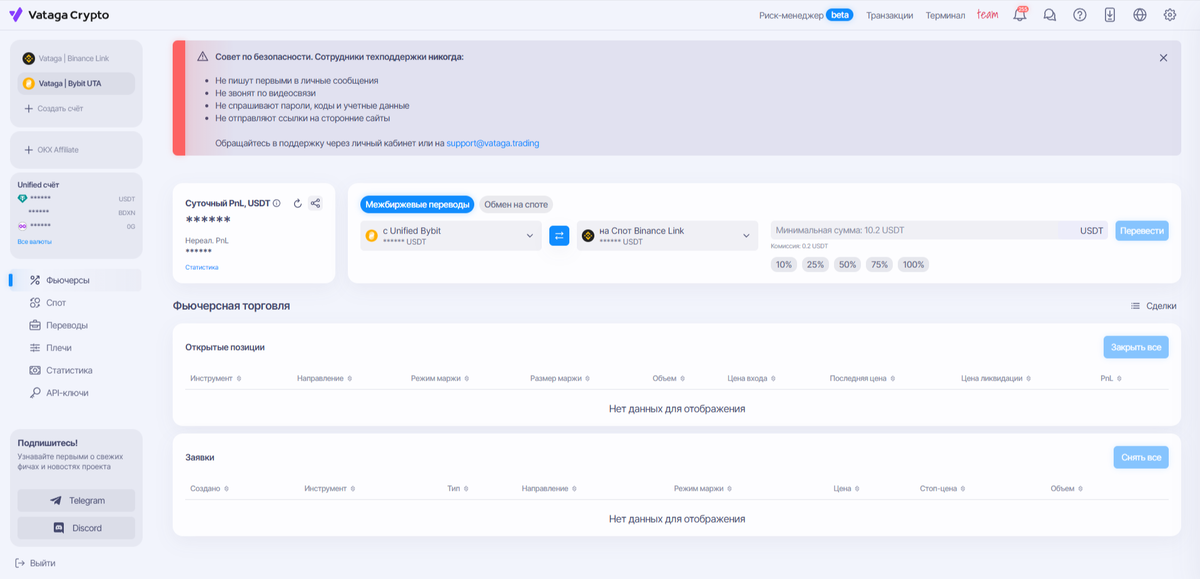Screen dimensions: 1200x579
Task: Sort open positions by Цена ликвидации
Action: 998,379
